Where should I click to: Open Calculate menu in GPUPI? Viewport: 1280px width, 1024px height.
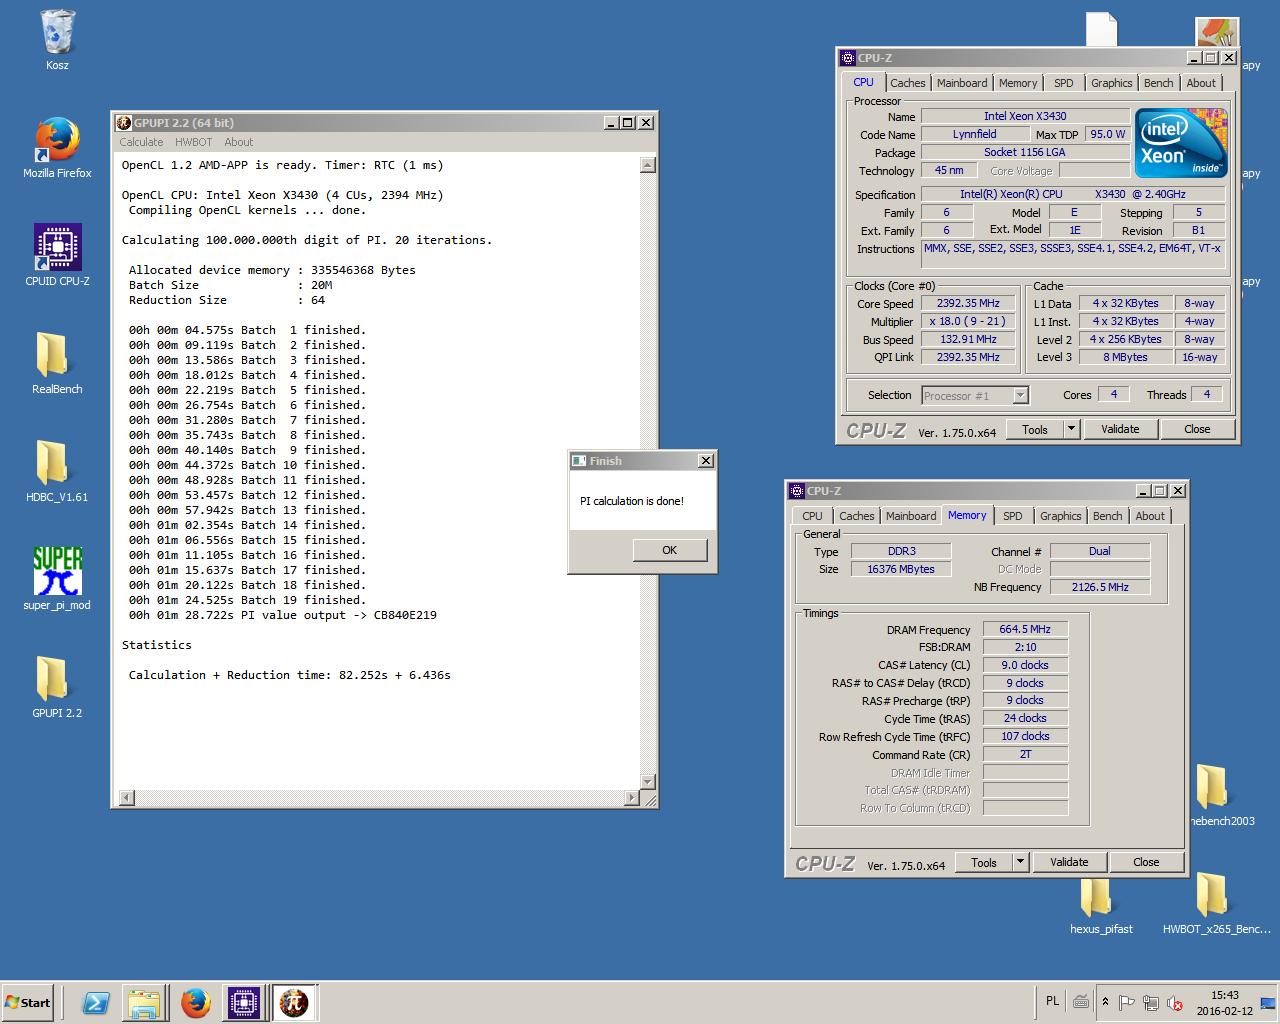(x=141, y=142)
